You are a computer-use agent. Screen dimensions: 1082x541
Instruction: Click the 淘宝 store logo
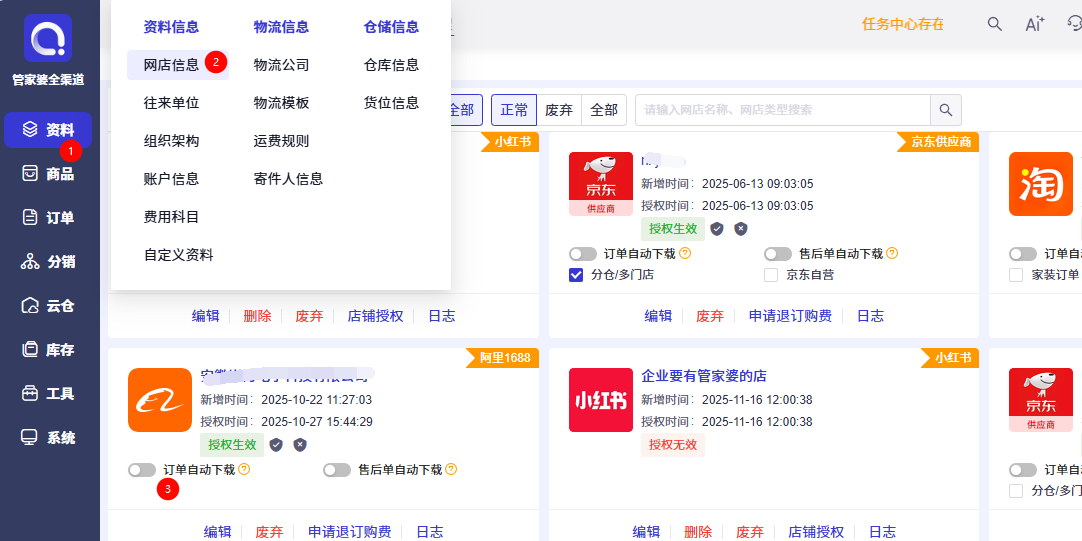point(1041,184)
